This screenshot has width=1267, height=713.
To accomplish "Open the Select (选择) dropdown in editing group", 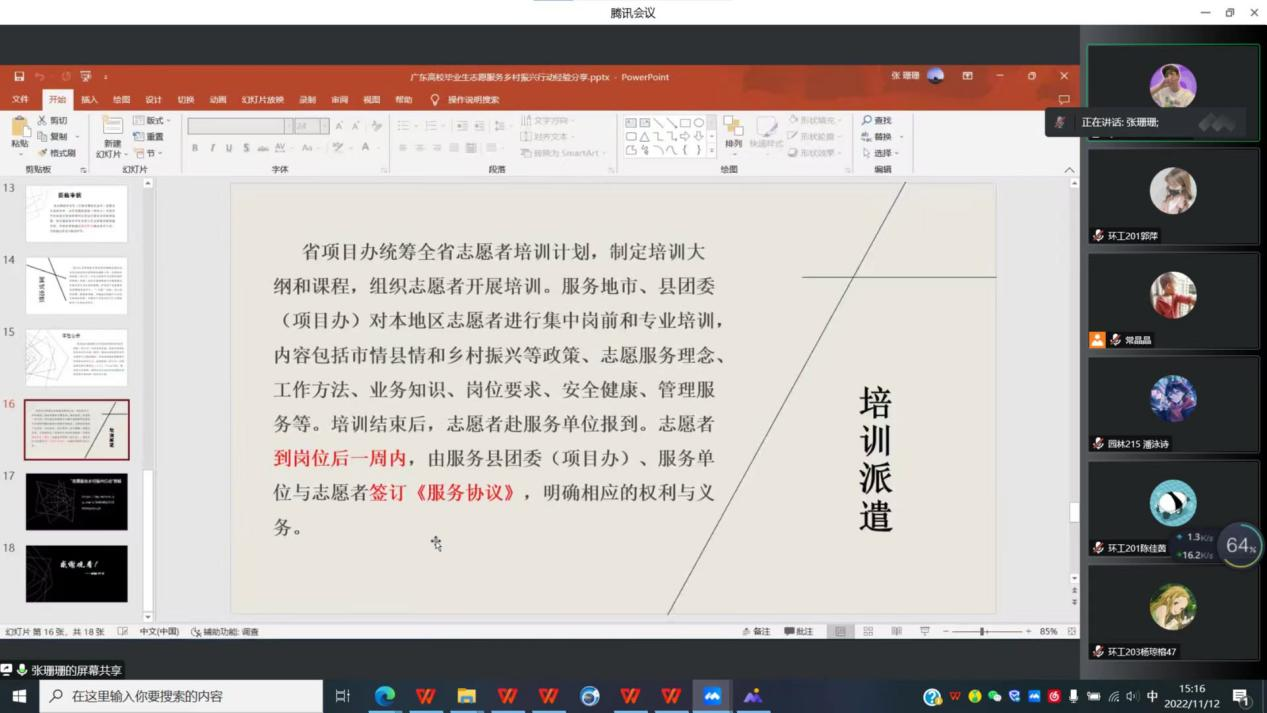I will point(881,153).
